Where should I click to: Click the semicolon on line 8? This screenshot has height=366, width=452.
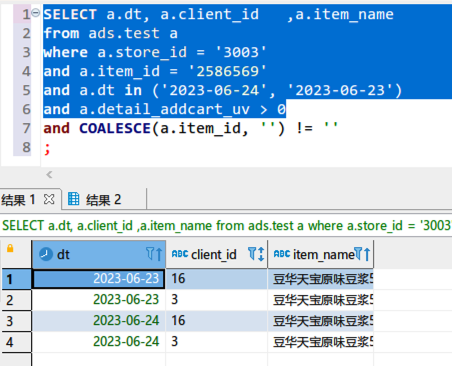click(47, 149)
